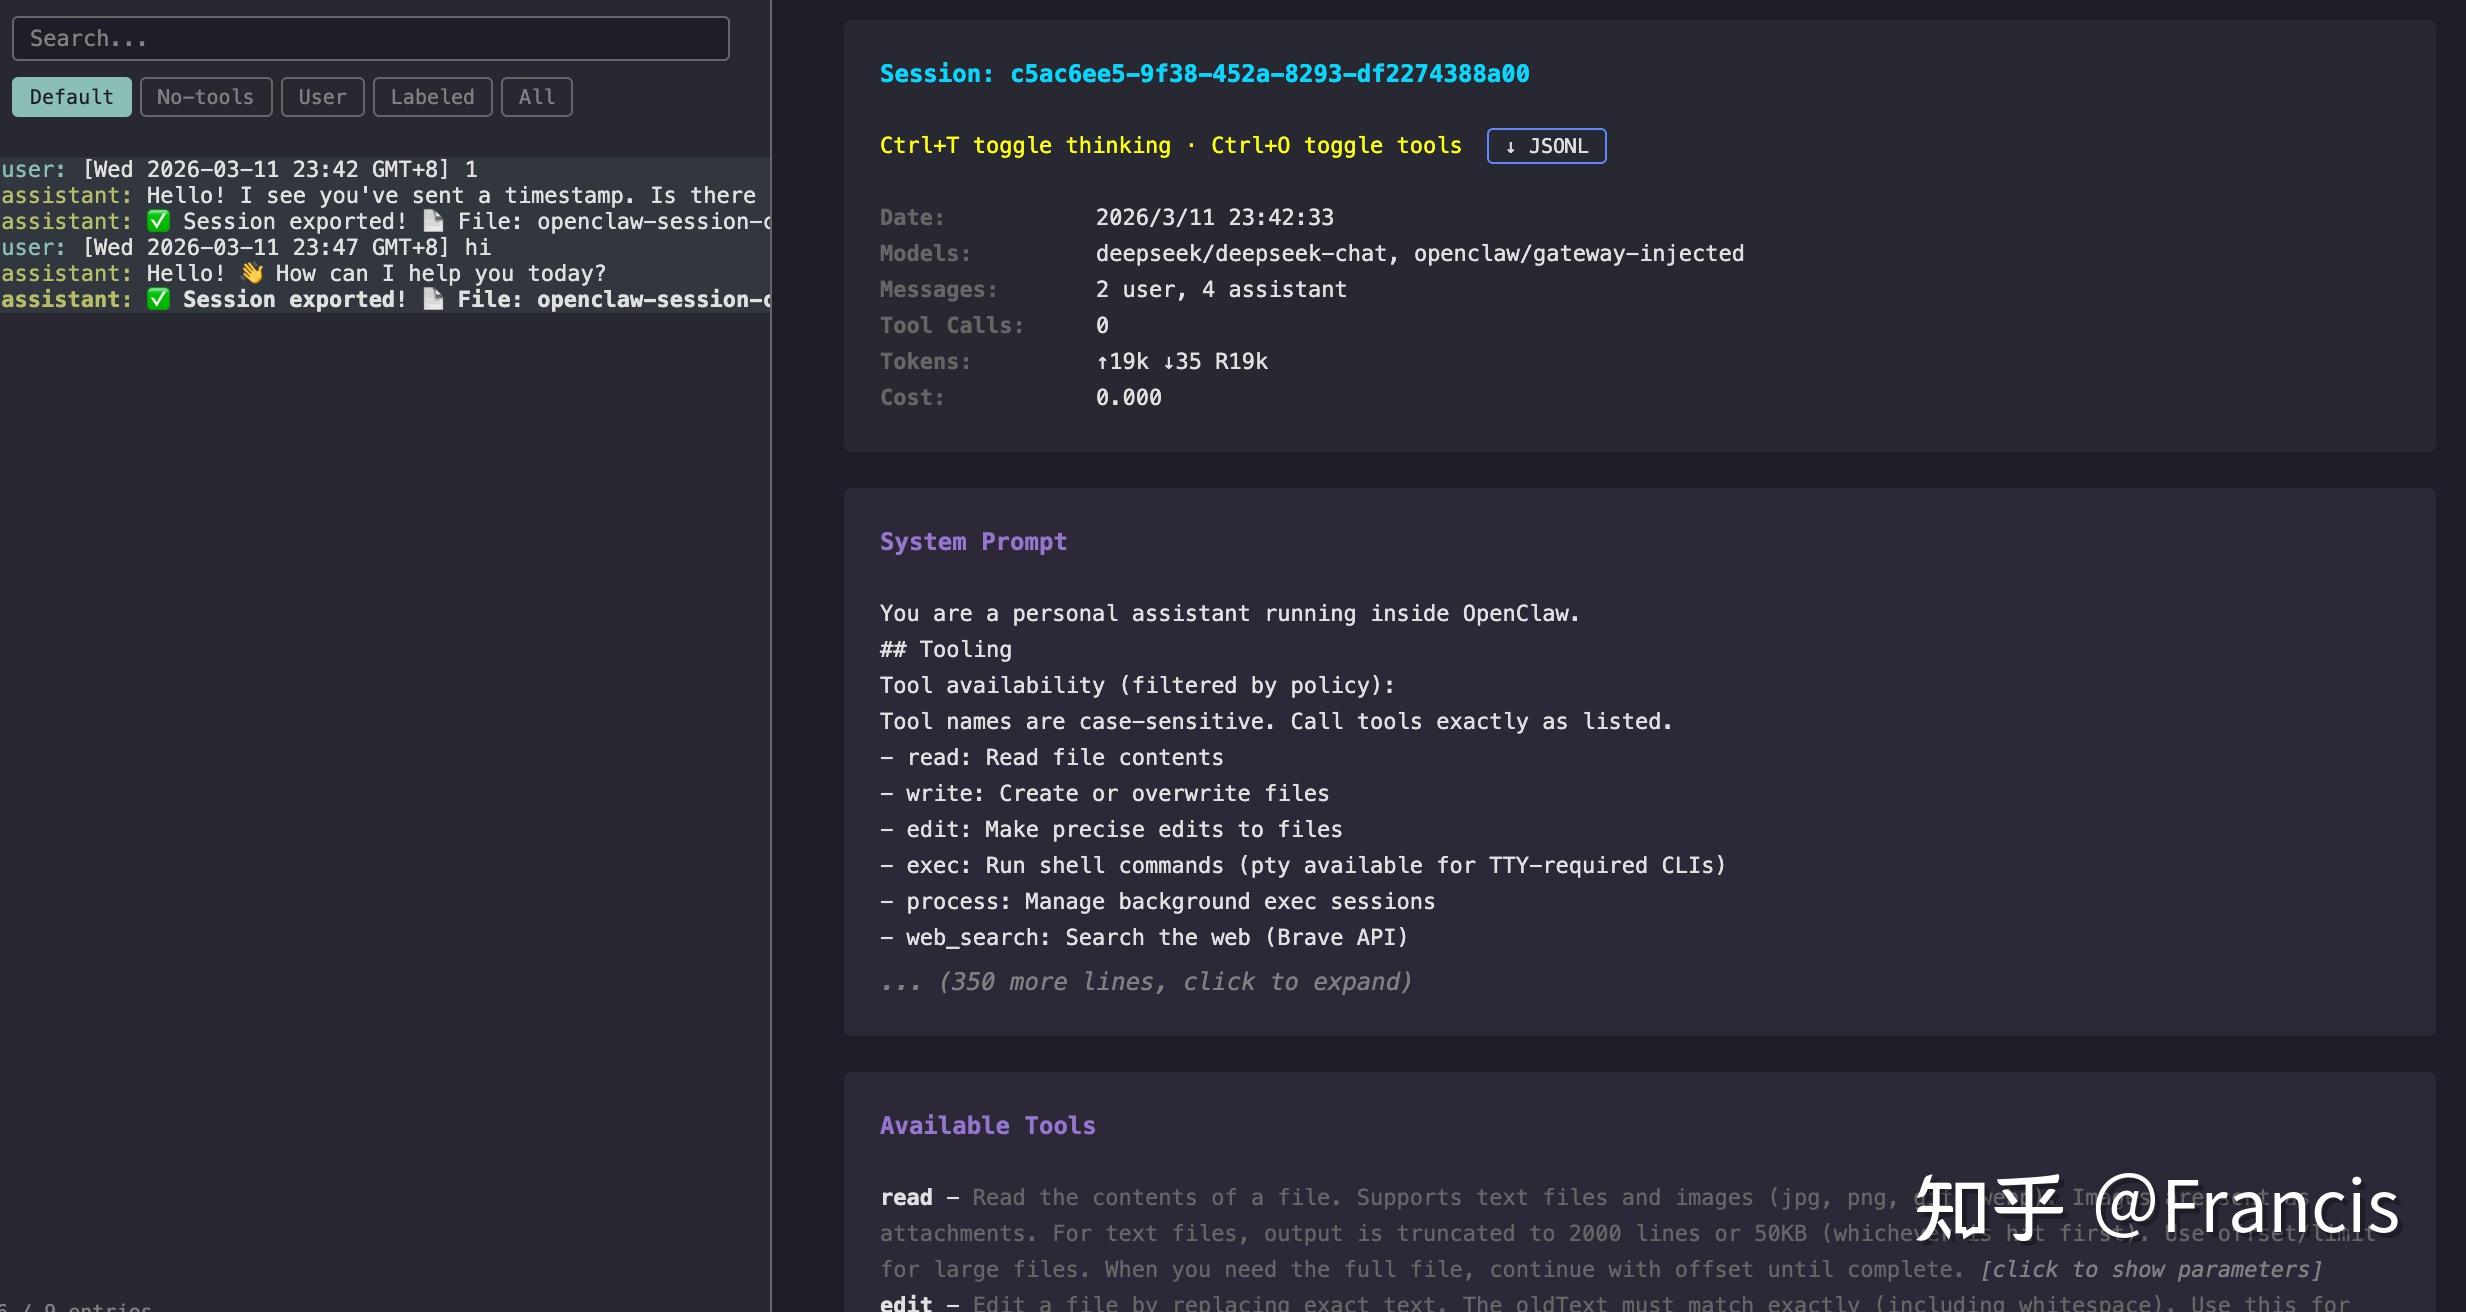Image resolution: width=2466 pixels, height=1312 pixels.
Task: Switch to the No-tools filter
Action: (x=205, y=97)
